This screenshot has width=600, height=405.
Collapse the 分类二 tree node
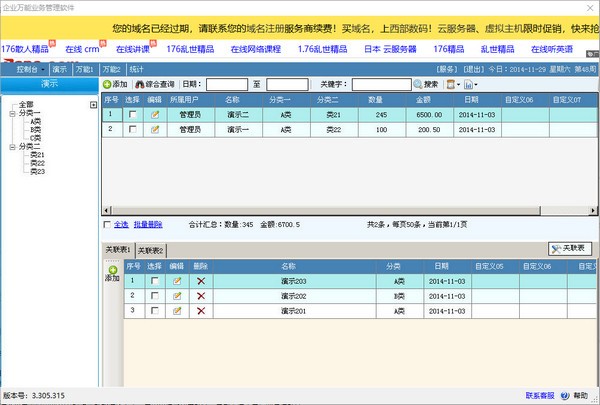point(10,147)
